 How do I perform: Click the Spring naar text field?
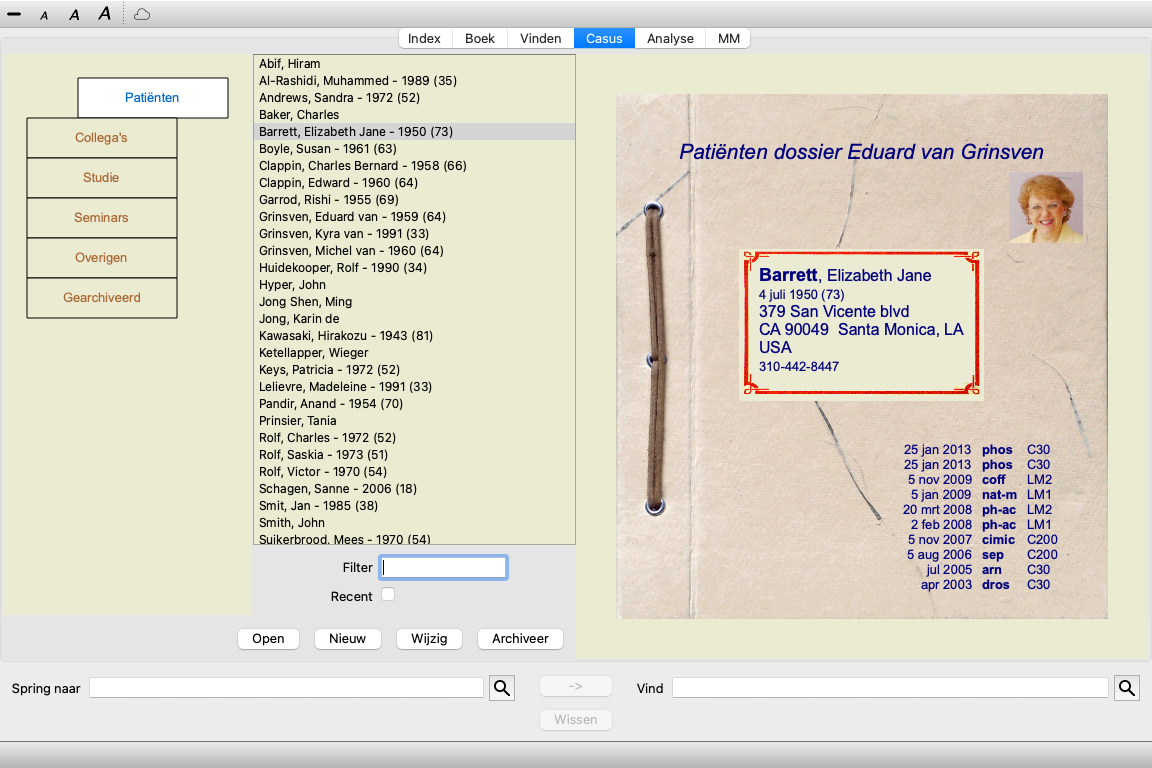click(x=286, y=688)
